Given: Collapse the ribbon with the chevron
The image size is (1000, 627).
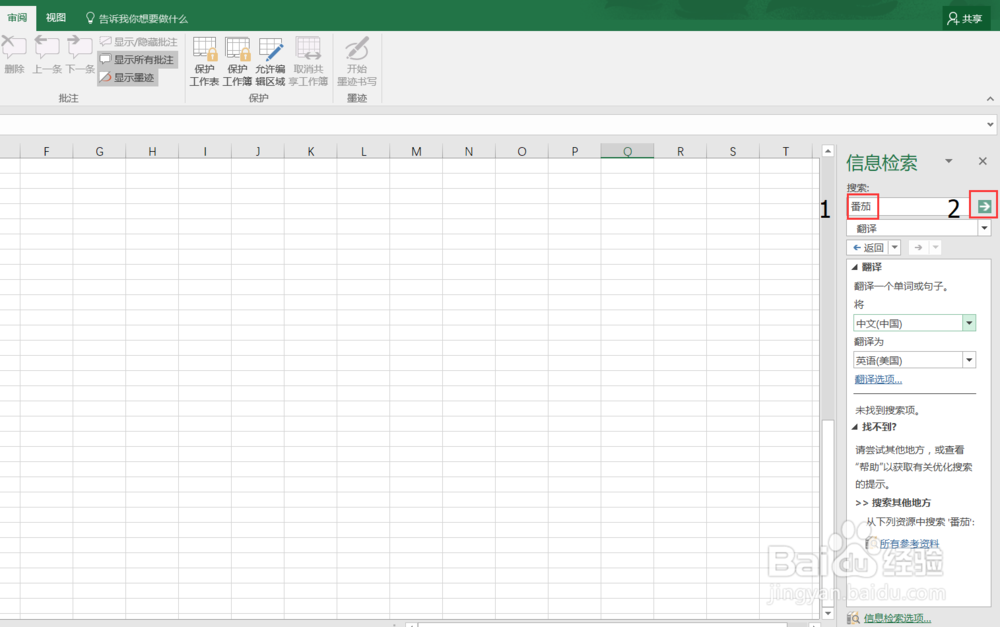Looking at the screenshot, I should pyautogui.click(x=990, y=99).
